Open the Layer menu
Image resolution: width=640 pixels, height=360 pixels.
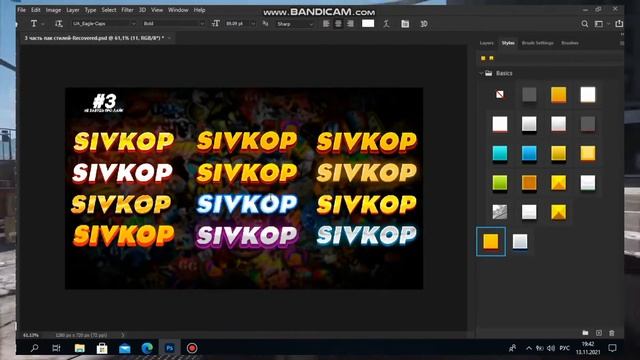(73, 10)
